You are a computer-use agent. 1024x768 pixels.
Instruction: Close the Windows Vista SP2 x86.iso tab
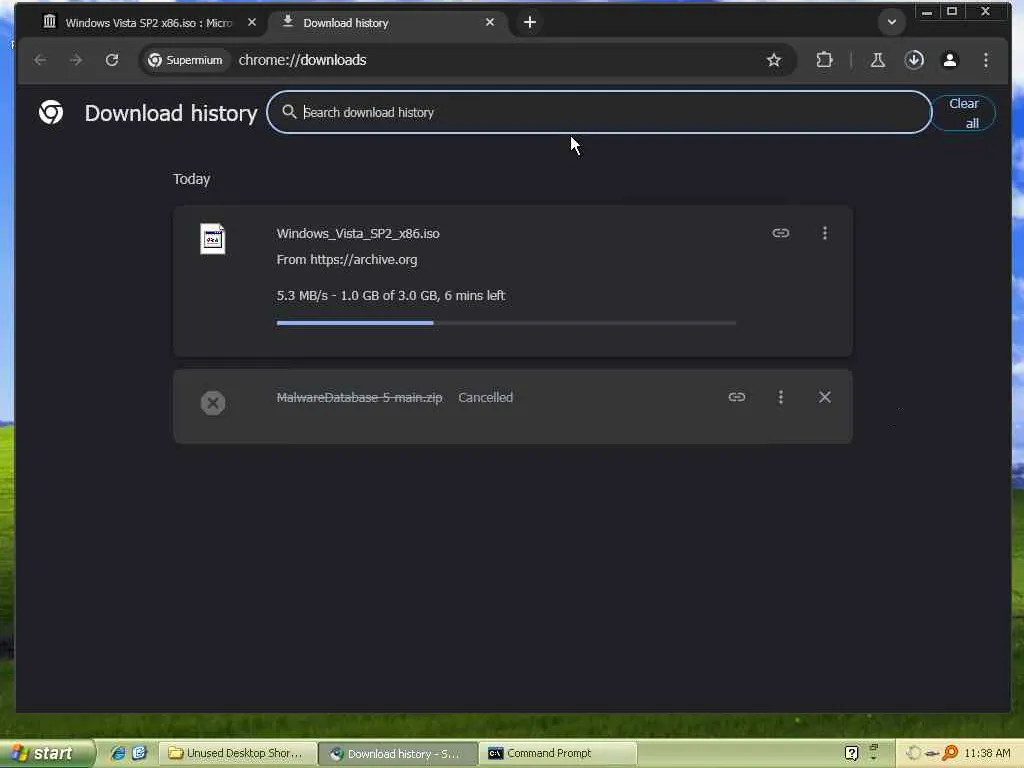[x=251, y=22]
